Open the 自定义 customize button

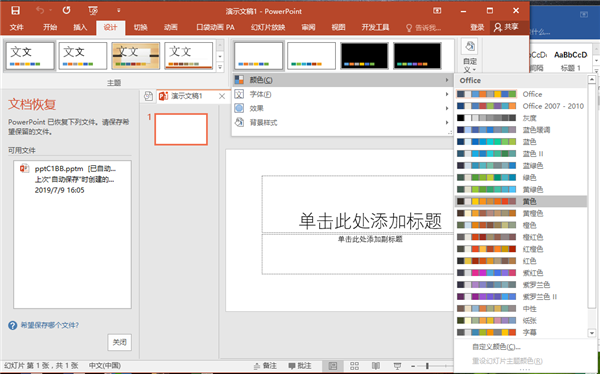[x=470, y=56]
